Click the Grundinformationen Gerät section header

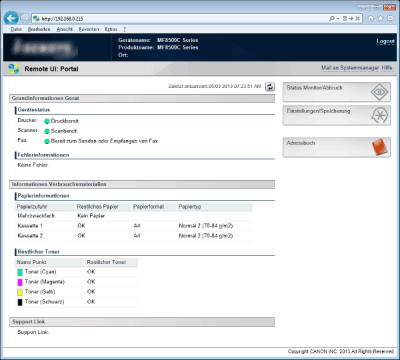[142, 98]
